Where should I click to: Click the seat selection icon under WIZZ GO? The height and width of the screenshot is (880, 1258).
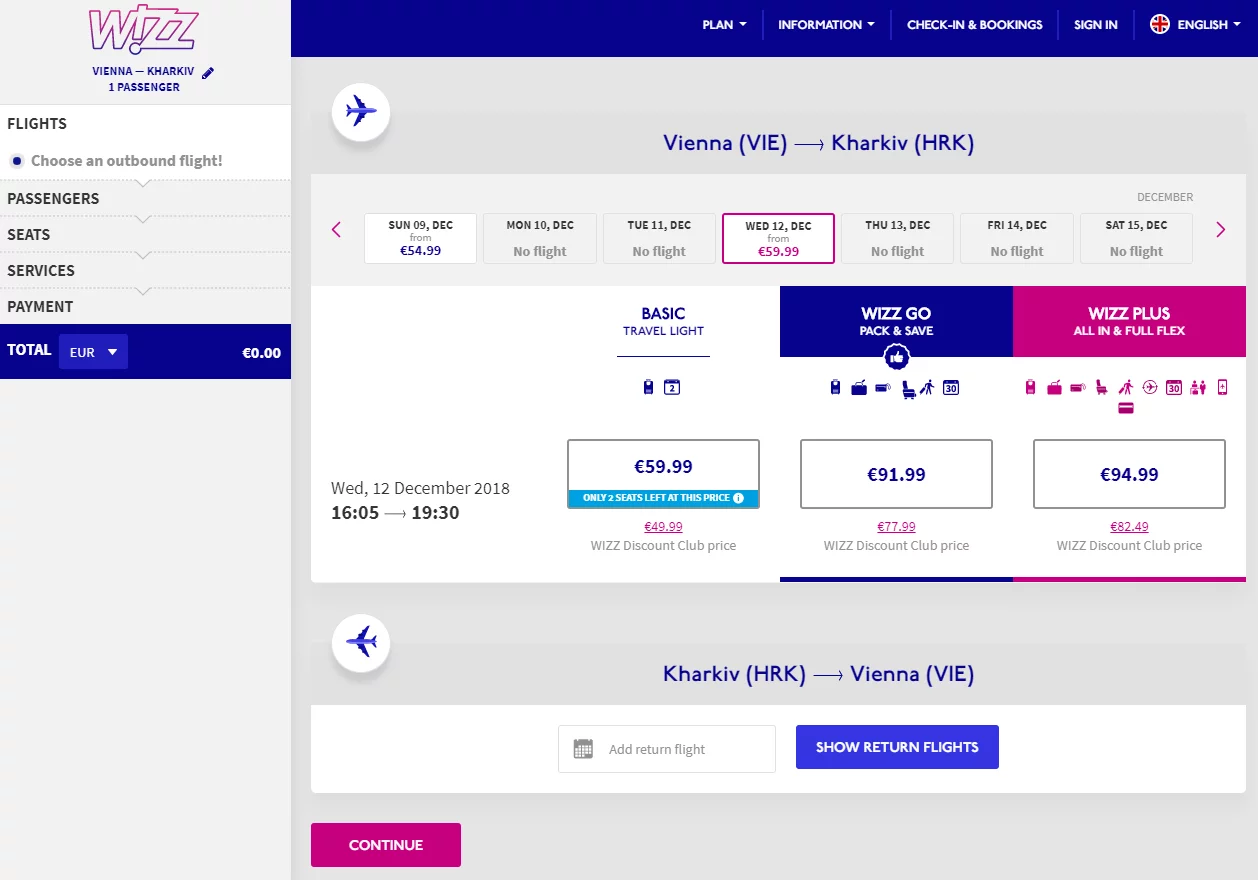(909, 388)
